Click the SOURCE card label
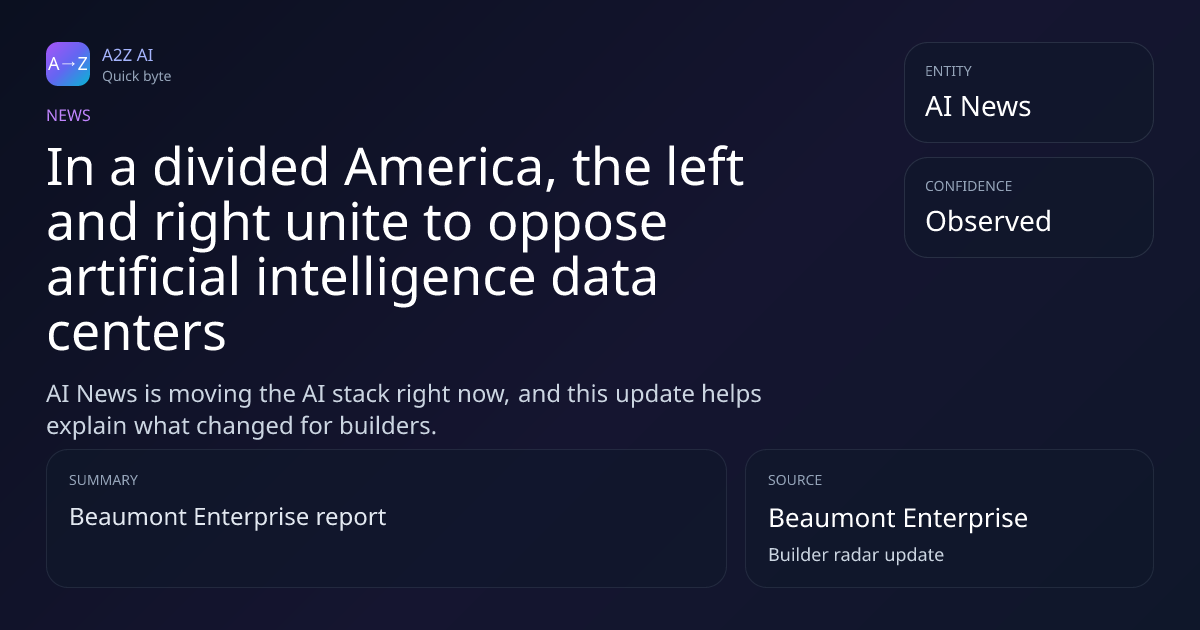The height and width of the screenshot is (630, 1200). (x=795, y=480)
